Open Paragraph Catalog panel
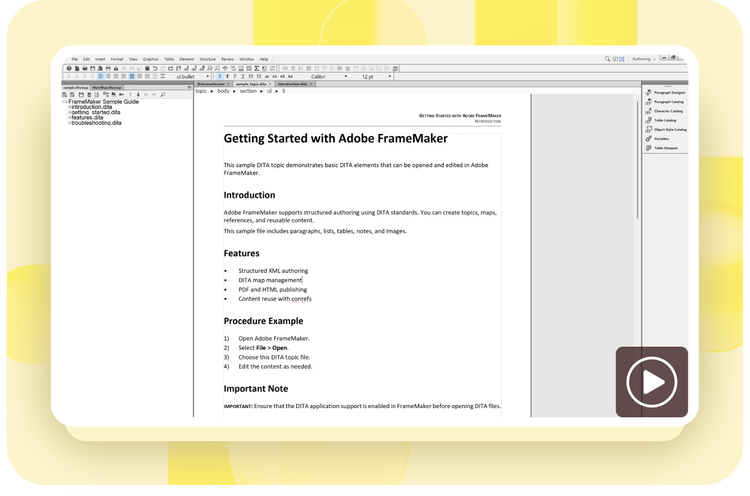 665,102
